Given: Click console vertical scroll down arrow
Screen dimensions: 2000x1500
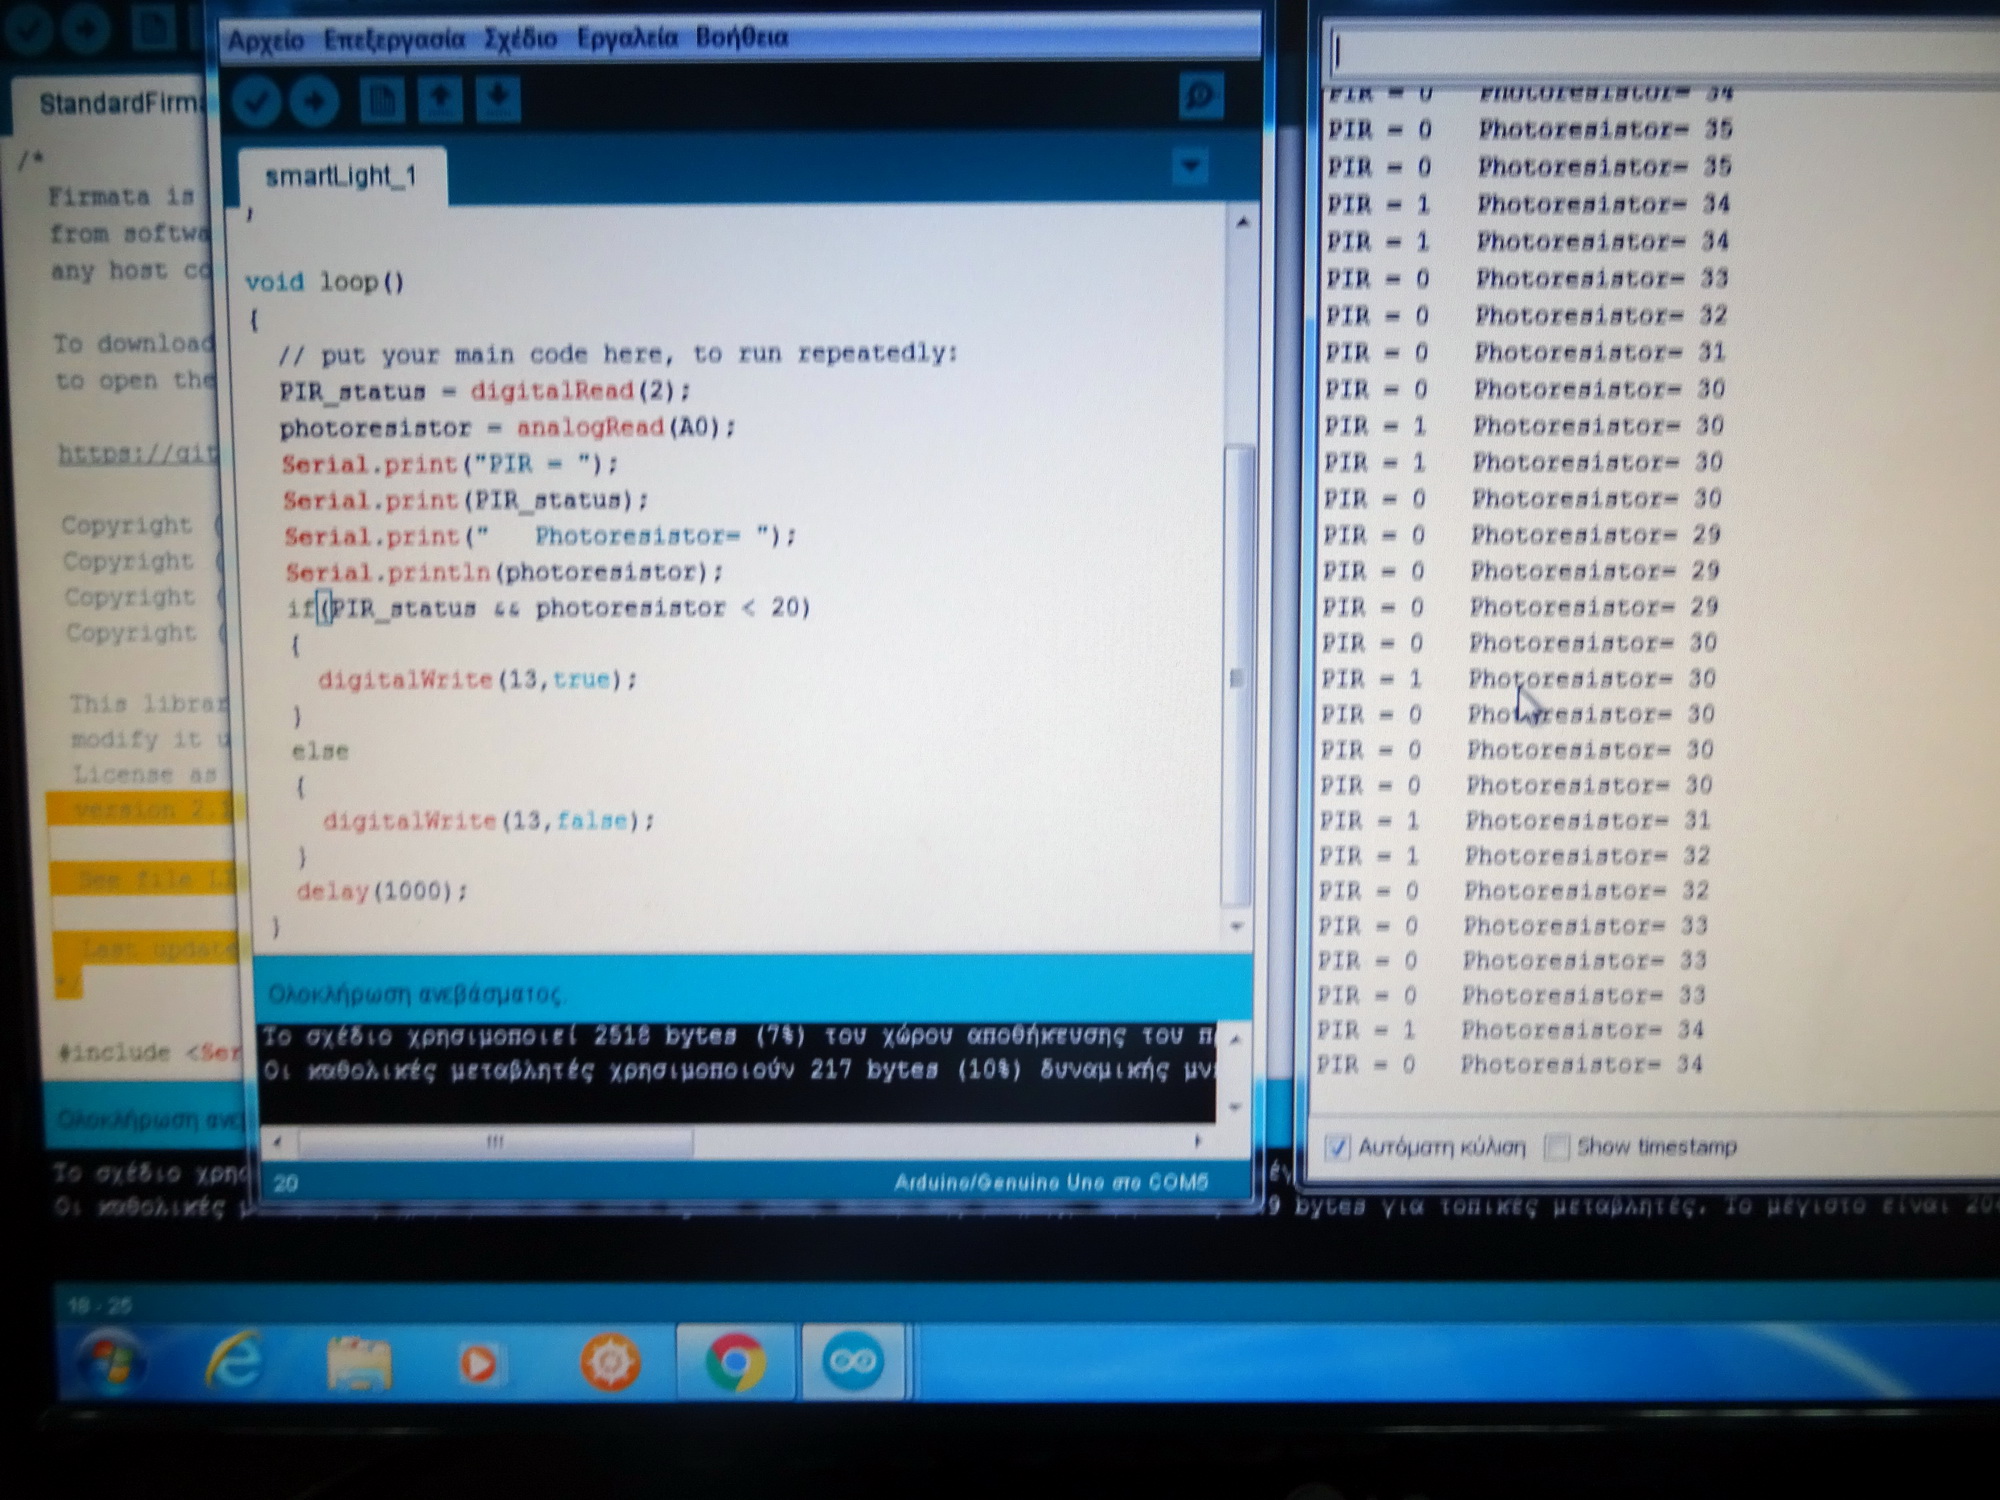Looking at the screenshot, I should point(1235,1106).
